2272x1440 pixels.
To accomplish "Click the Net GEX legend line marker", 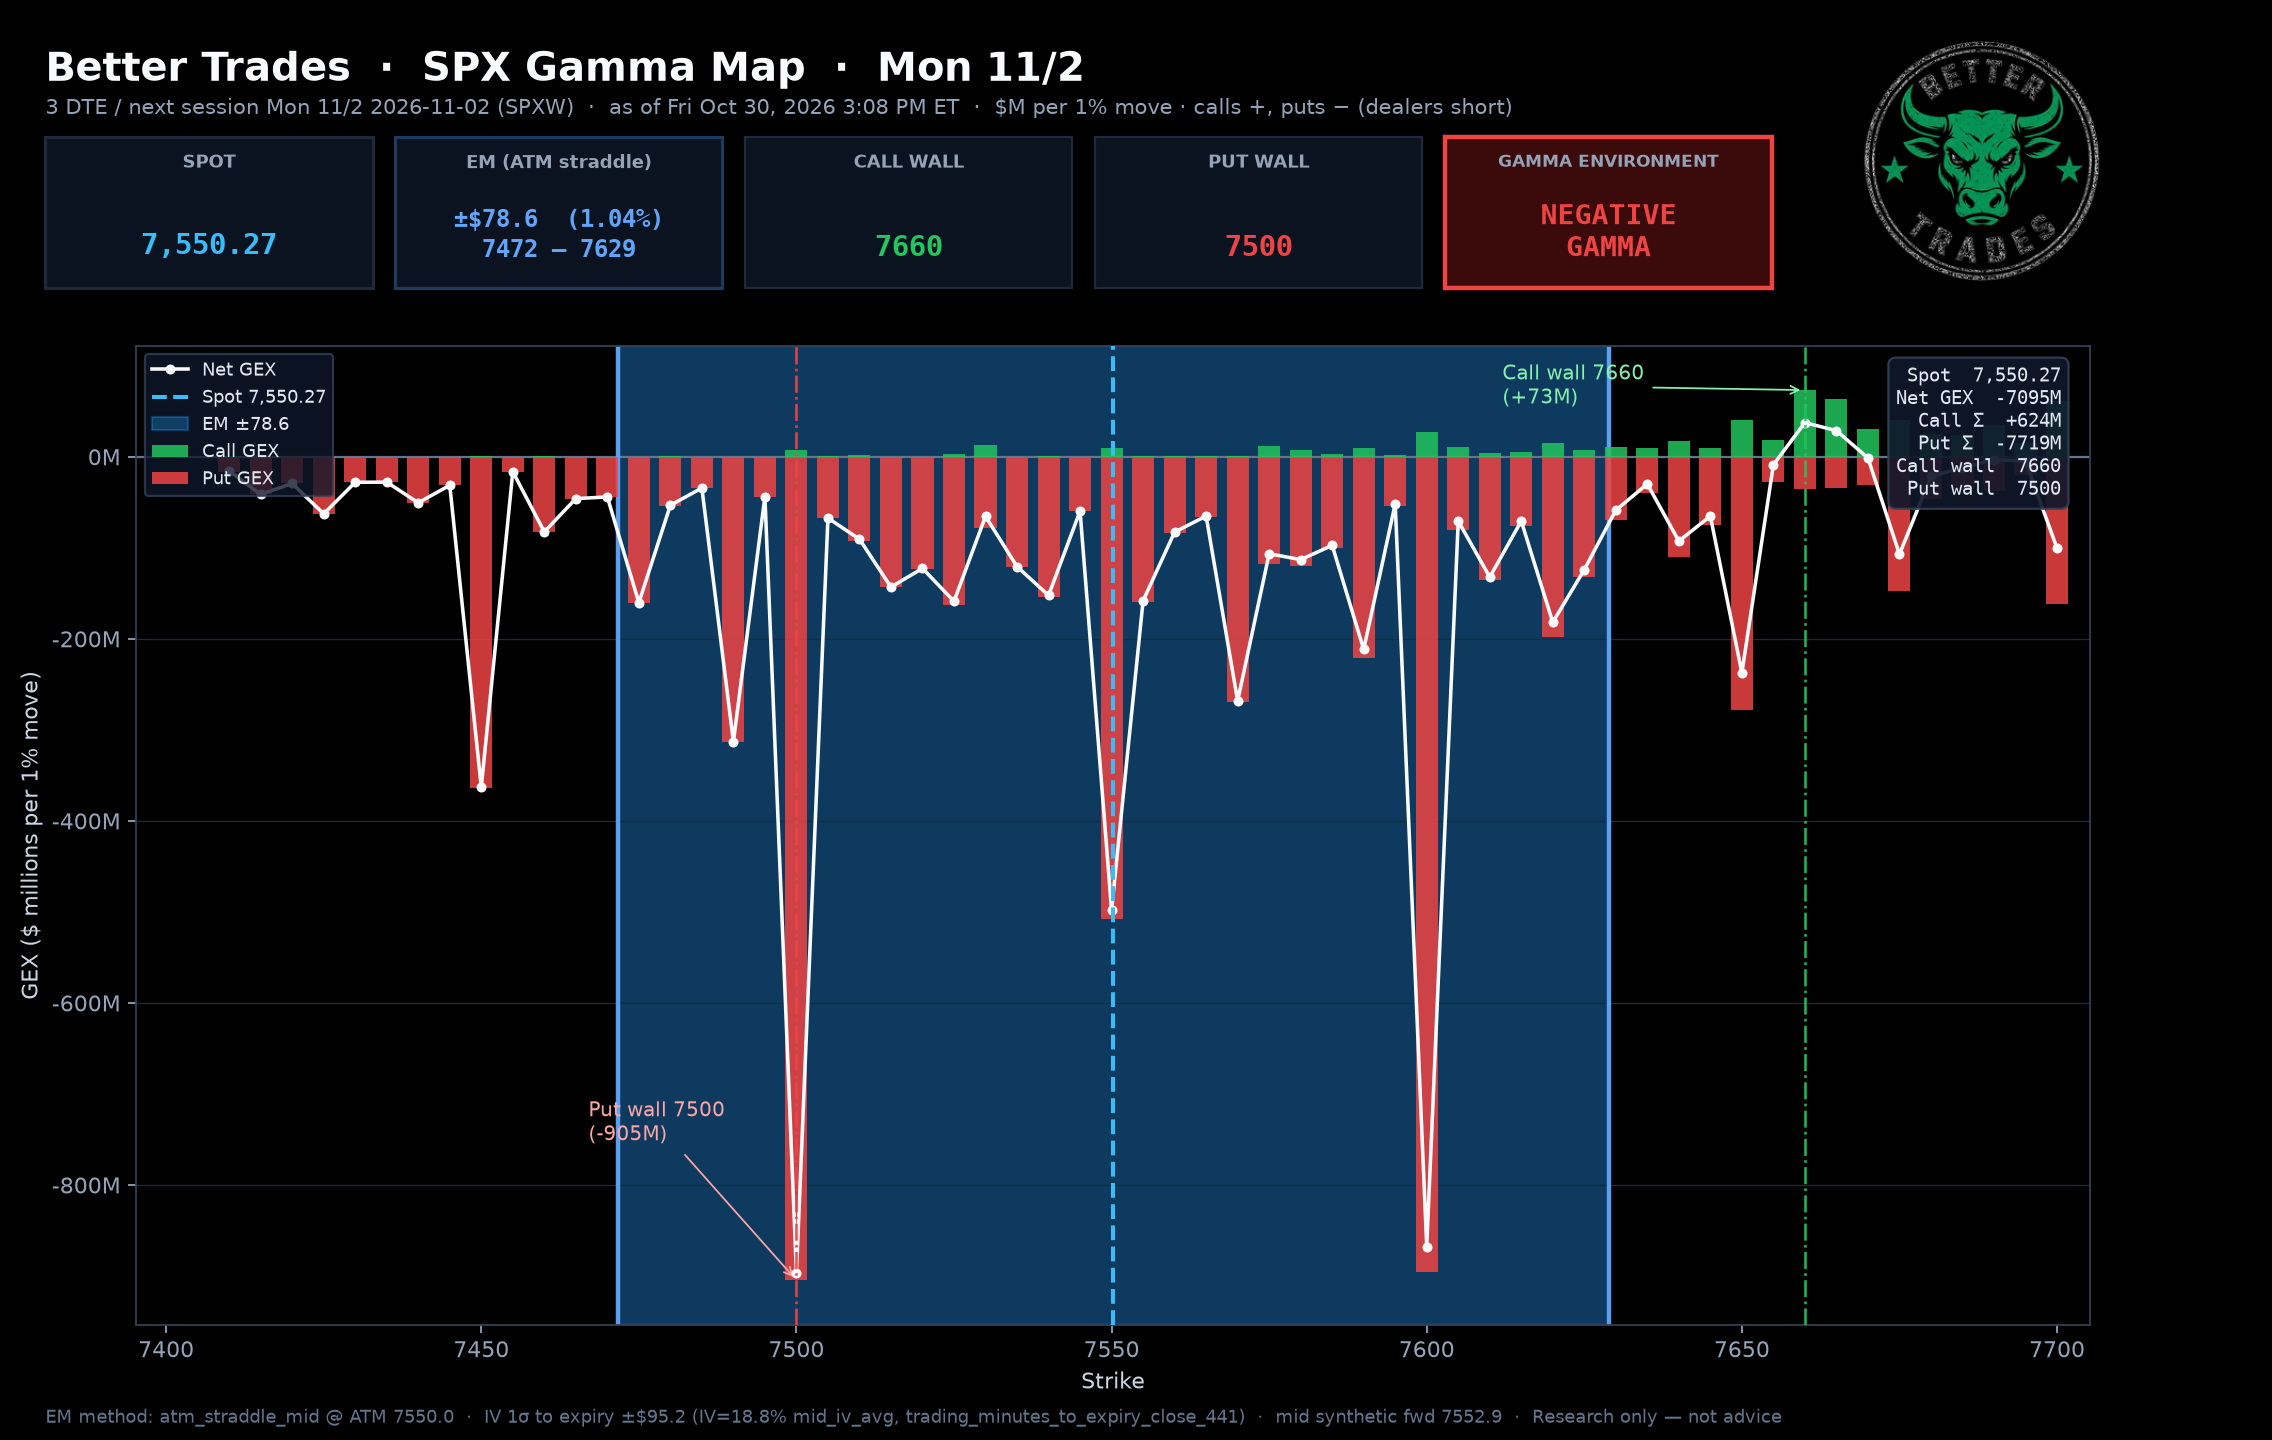I will (x=170, y=369).
